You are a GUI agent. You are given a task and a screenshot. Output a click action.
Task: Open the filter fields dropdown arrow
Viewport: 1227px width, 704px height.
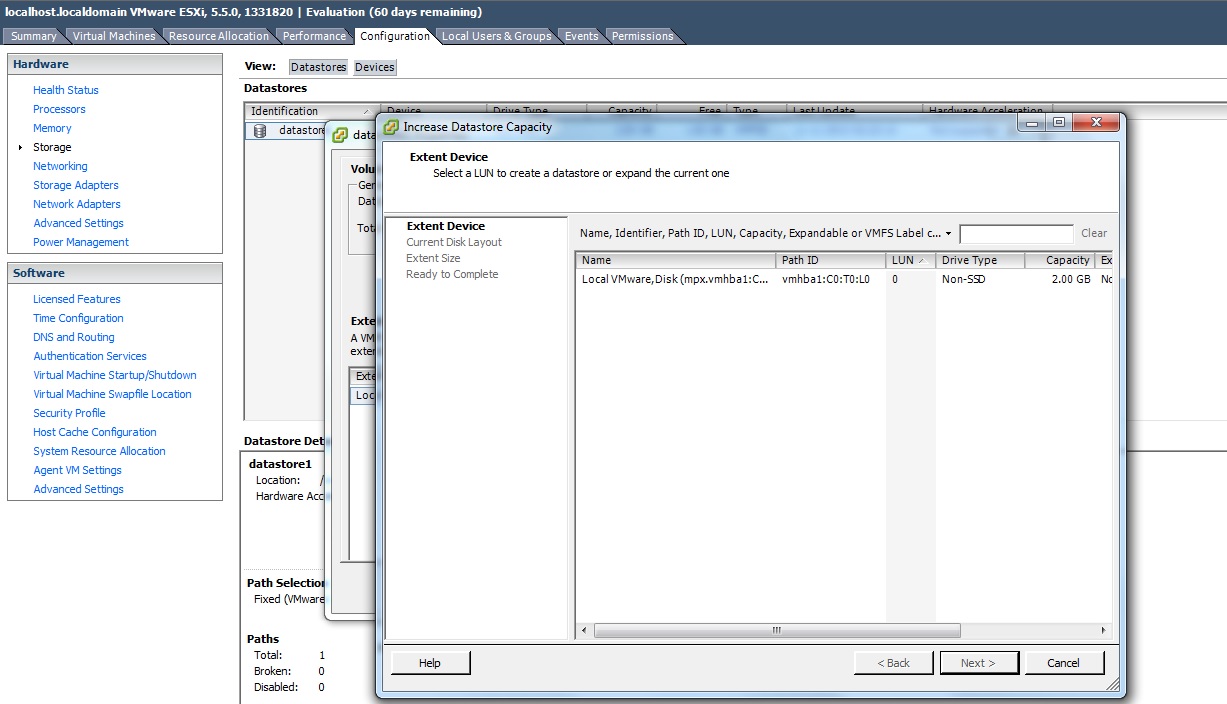tap(948, 234)
